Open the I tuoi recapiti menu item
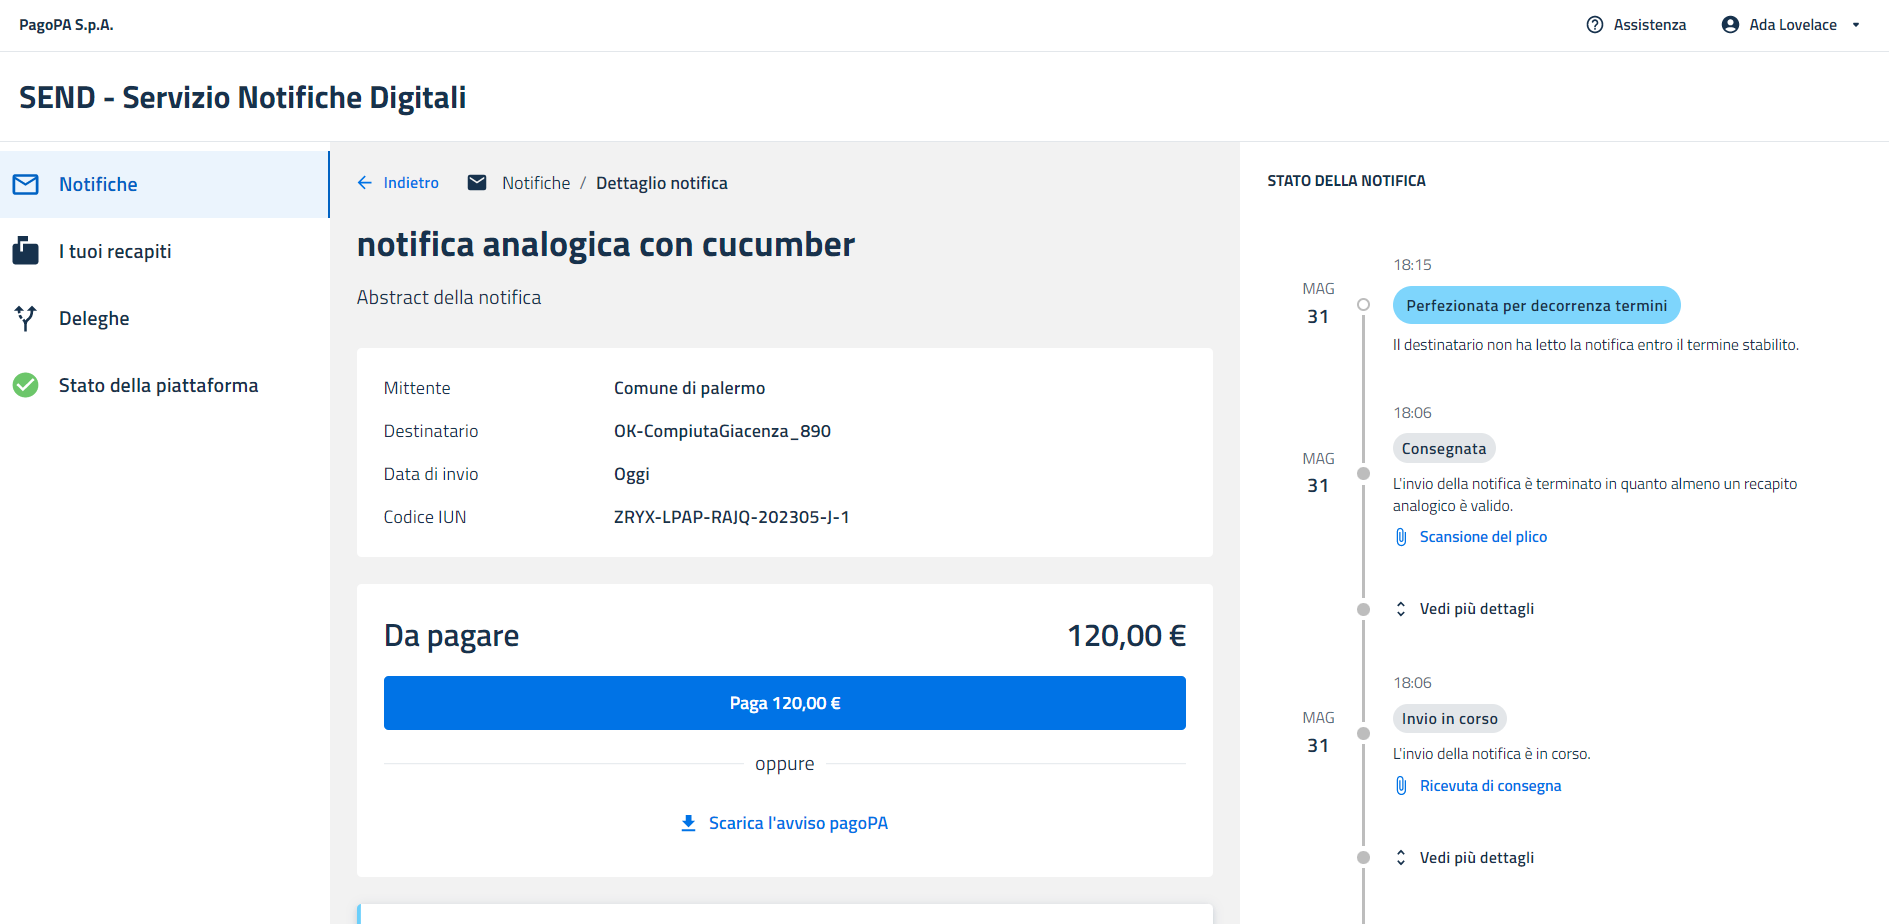1889x924 pixels. [115, 251]
